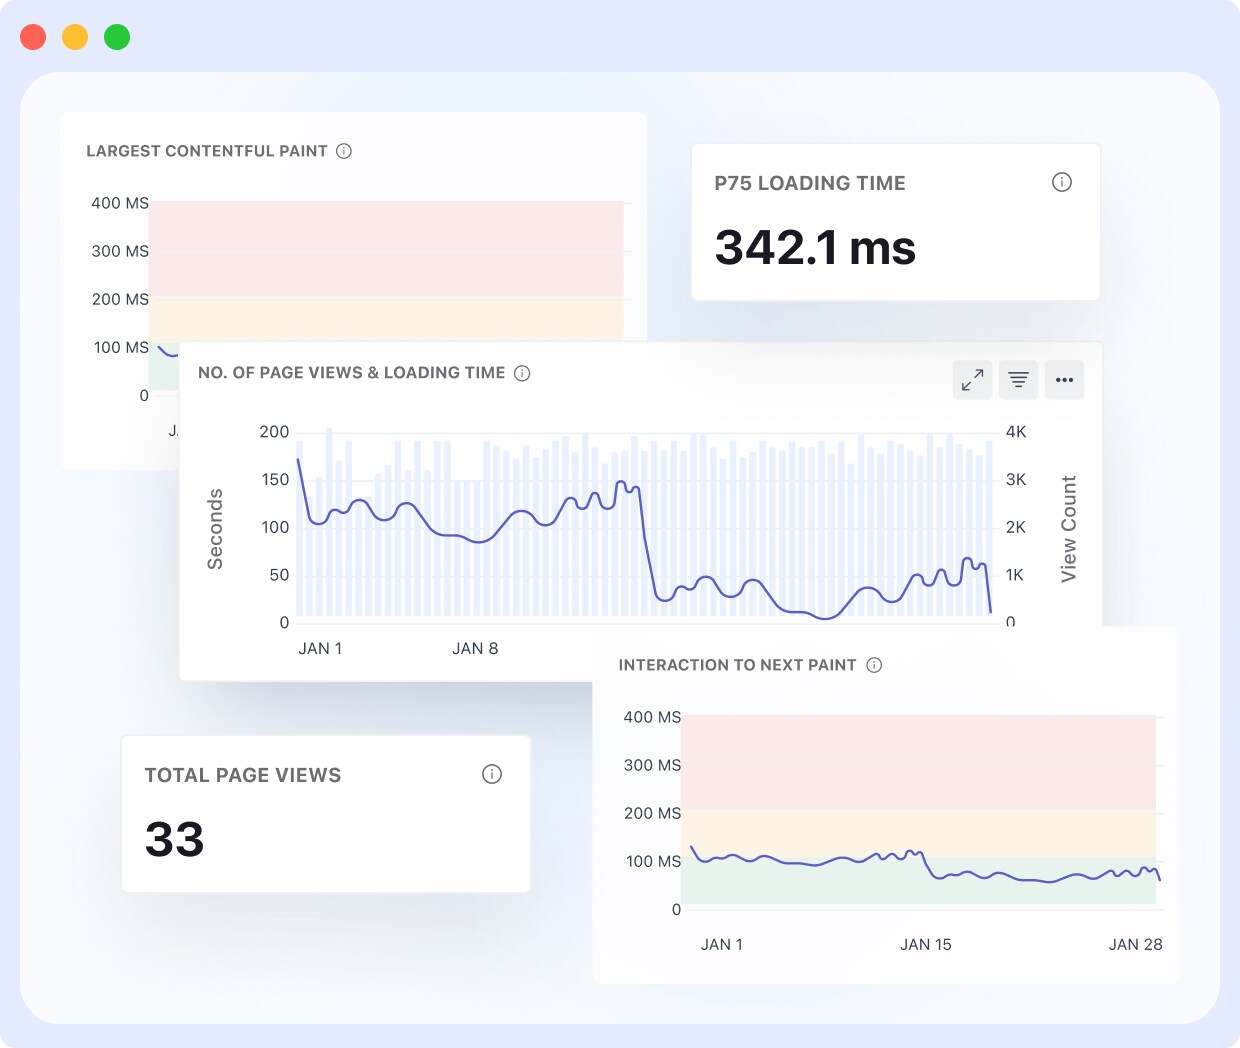Click the yellow minimize window button
This screenshot has height=1048, width=1240.
click(75, 37)
